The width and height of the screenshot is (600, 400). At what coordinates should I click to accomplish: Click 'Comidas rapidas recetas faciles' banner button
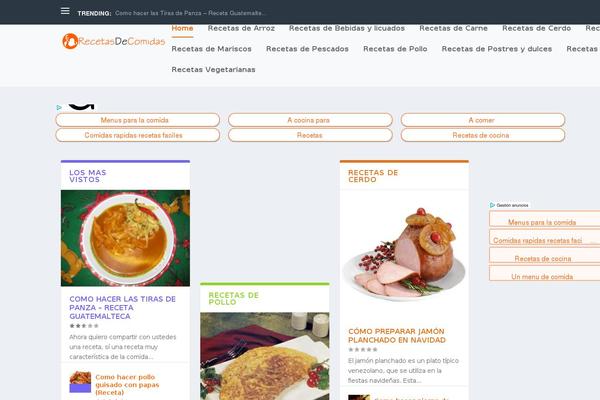coord(138,135)
